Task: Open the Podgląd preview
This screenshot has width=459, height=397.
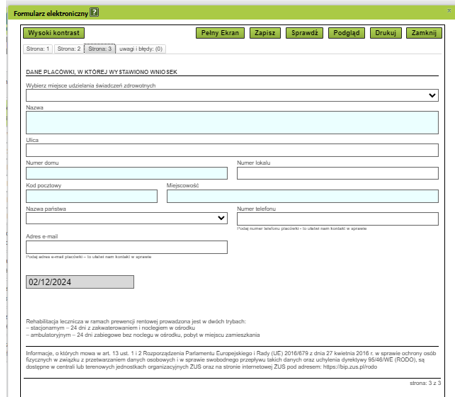Action: coord(346,33)
